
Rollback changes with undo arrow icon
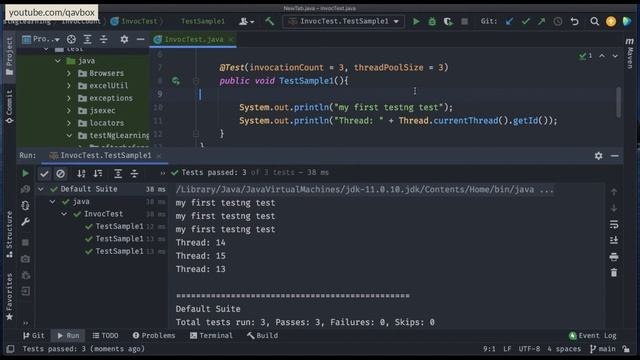pyautogui.click(x=574, y=21)
